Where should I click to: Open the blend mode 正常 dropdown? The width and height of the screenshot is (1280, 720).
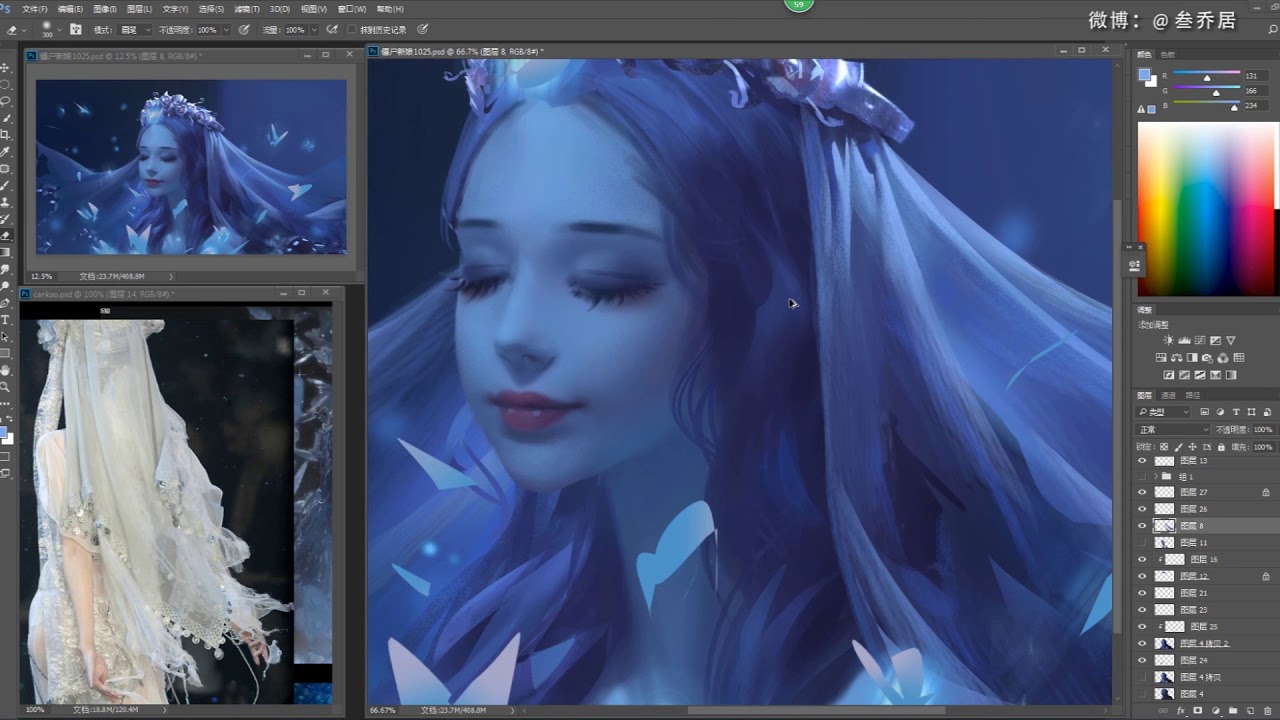pyautogui.click(x=1173, y=430)
